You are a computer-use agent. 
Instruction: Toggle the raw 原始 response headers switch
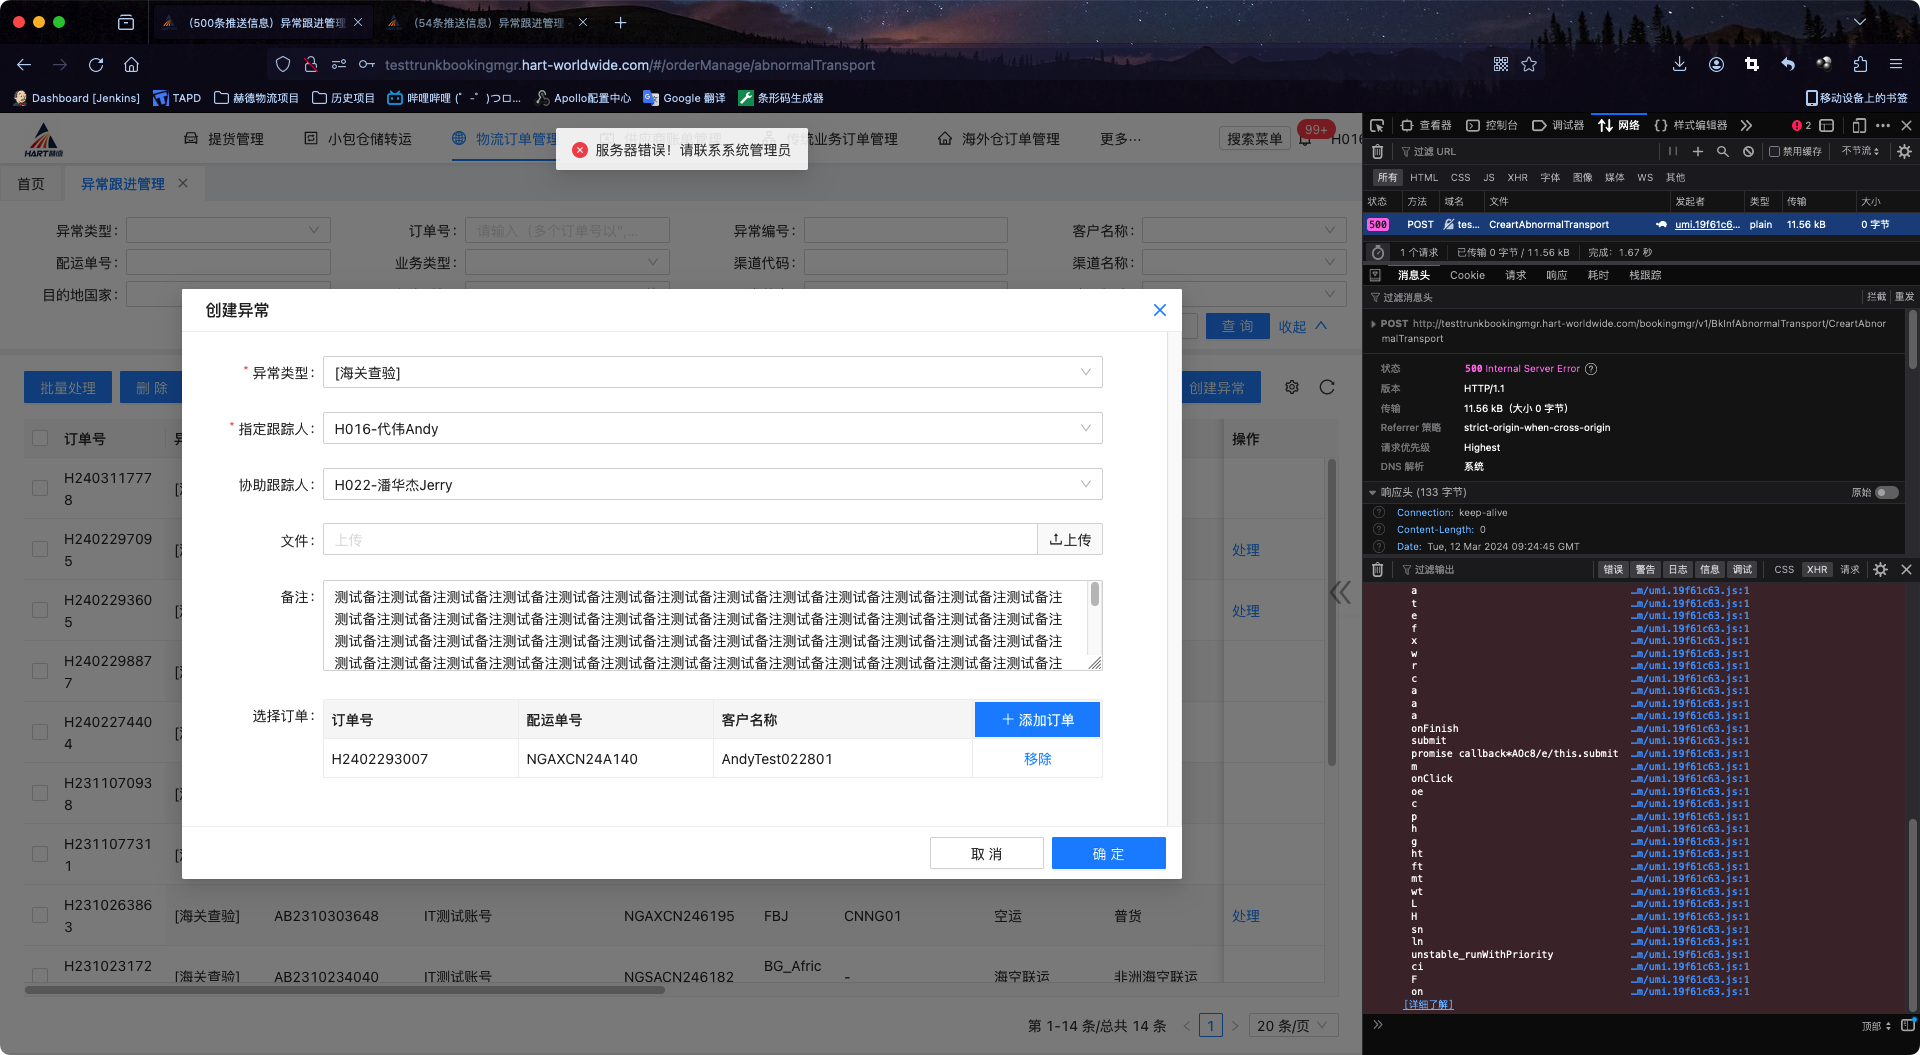pos(1886,492)
